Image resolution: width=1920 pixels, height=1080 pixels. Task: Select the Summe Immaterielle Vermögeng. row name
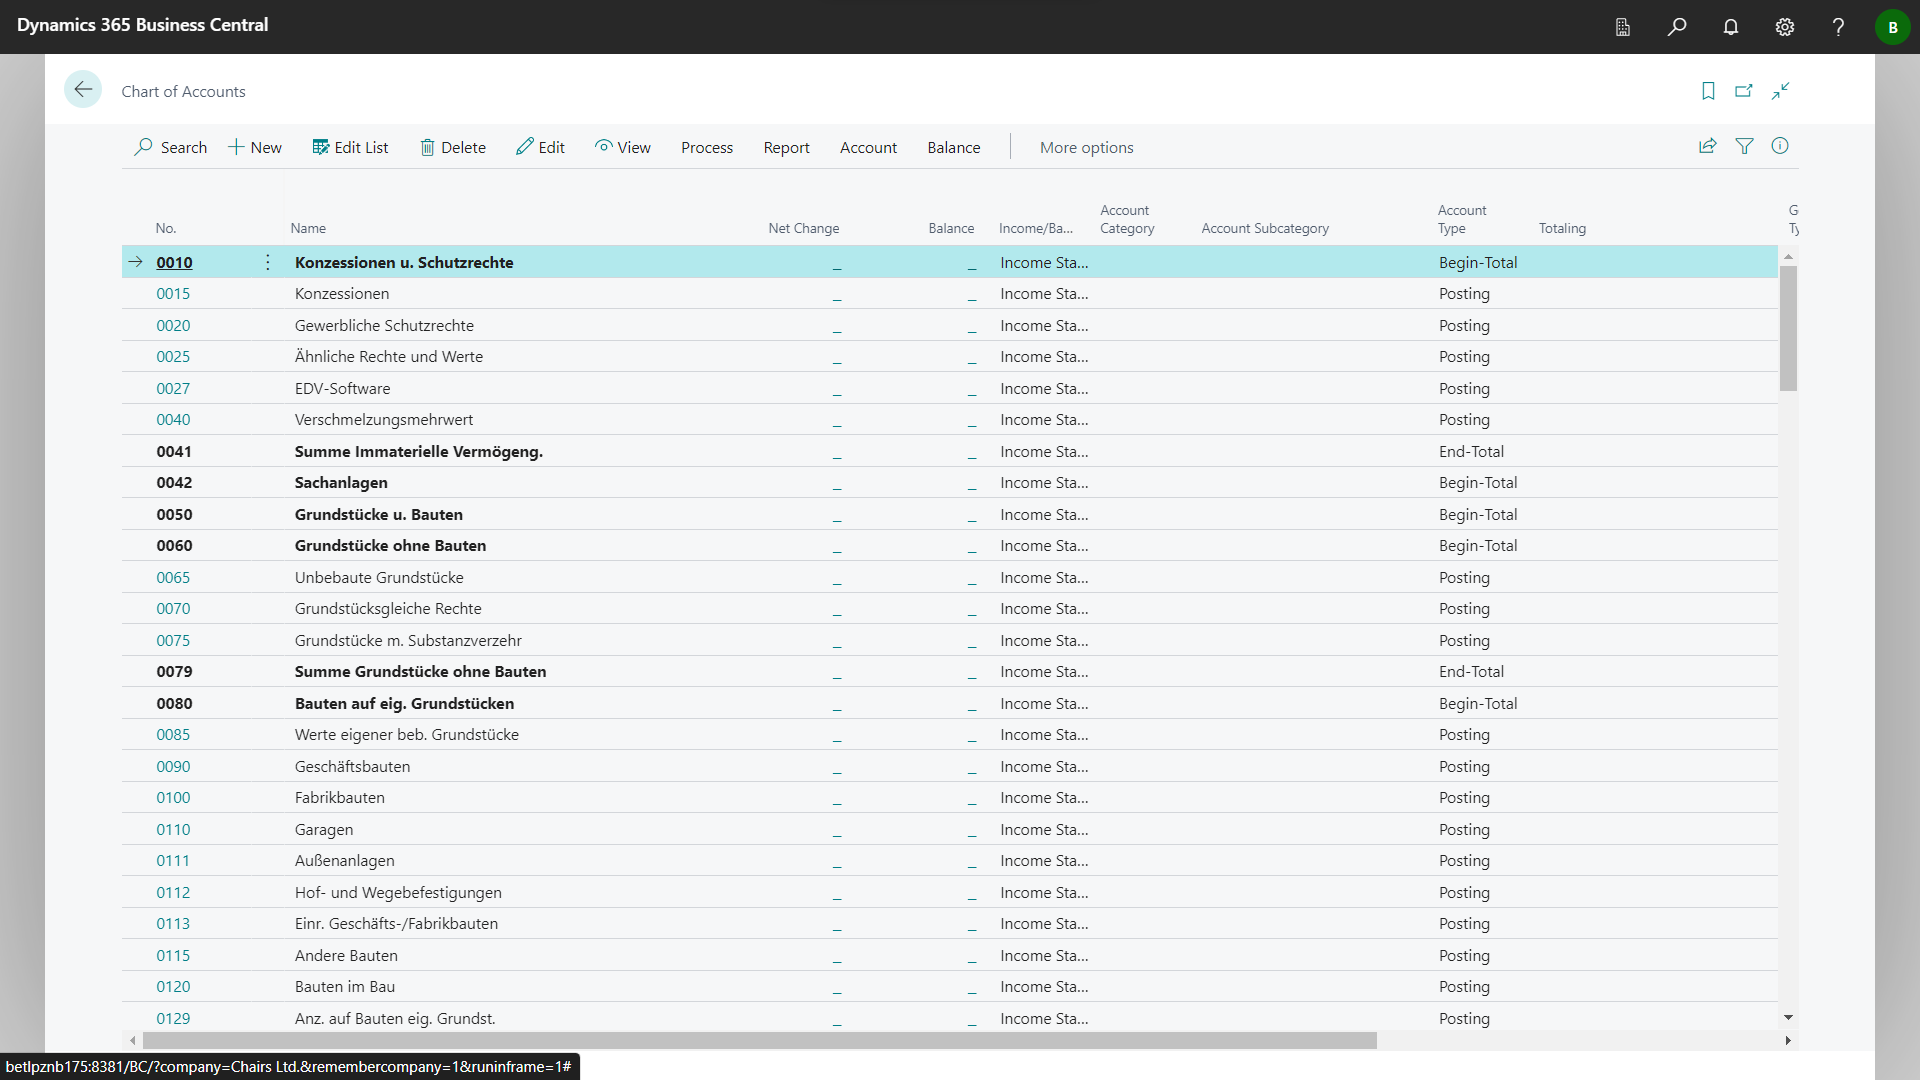coord(419,451)
